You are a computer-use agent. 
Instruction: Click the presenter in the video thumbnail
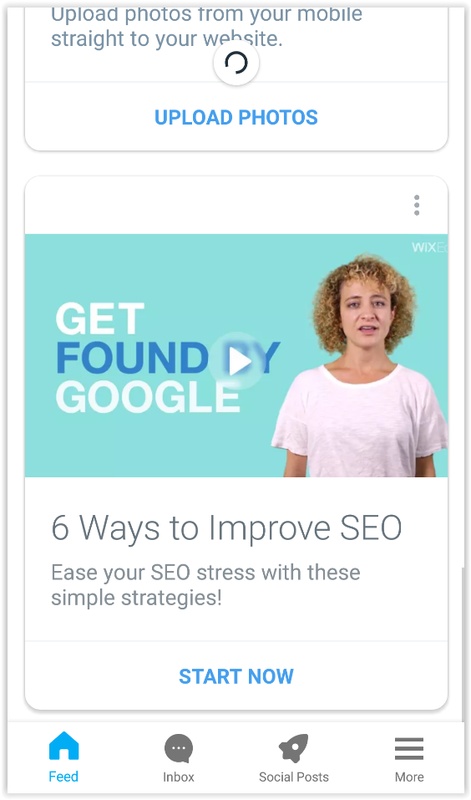click(360, 366)
